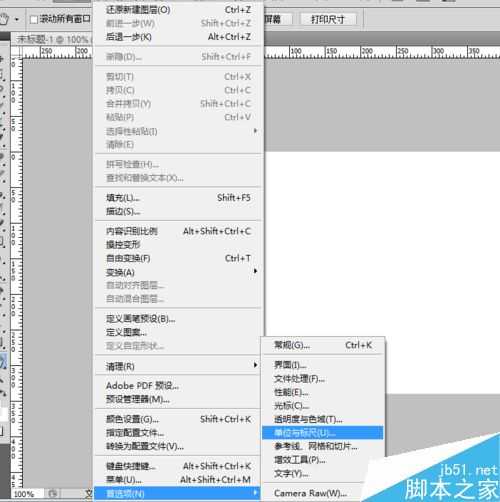Click the 打印尺寸 button
The height and width of the screenshot is (502, 500).
328,19
